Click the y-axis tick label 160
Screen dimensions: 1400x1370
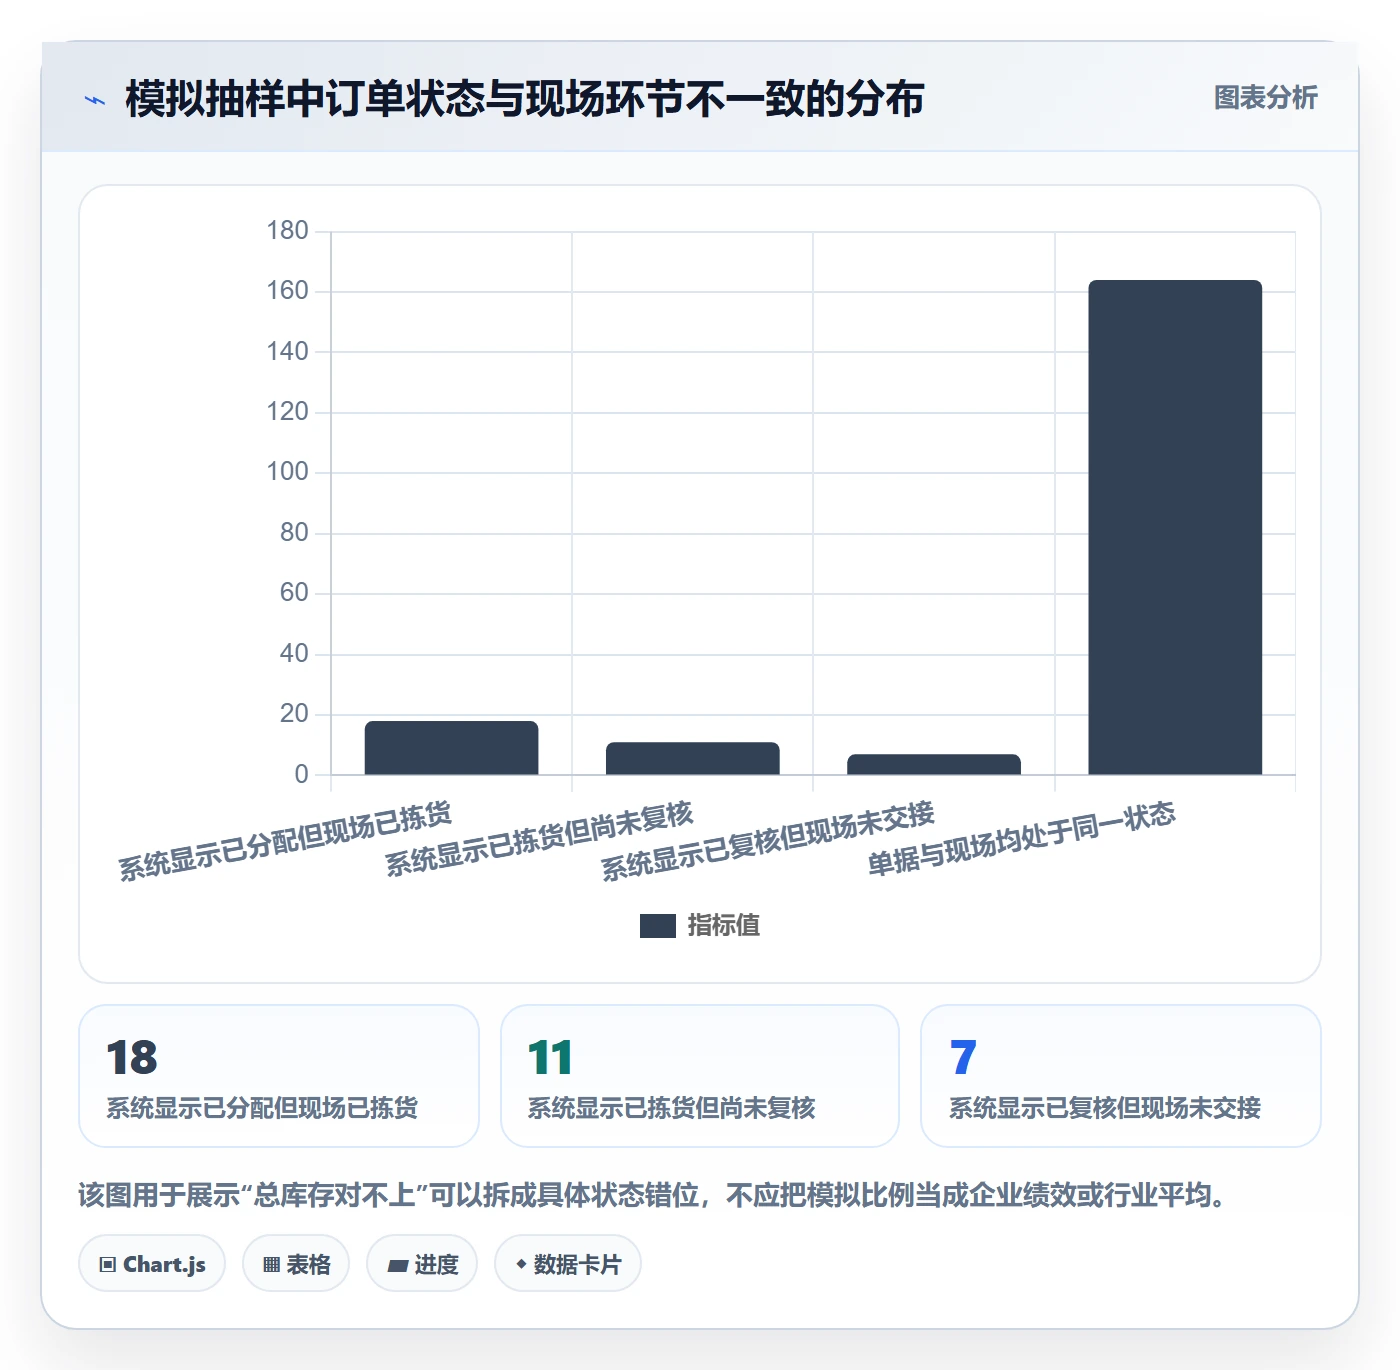[287, 291]
